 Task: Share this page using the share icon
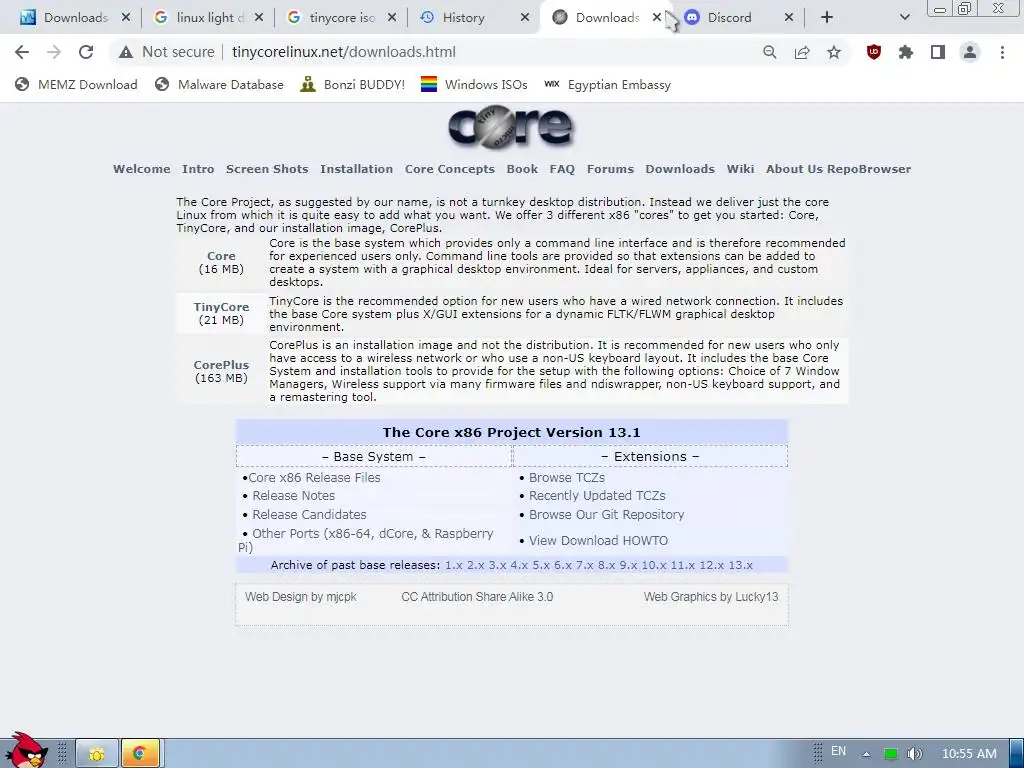click(x=802, y=52)
